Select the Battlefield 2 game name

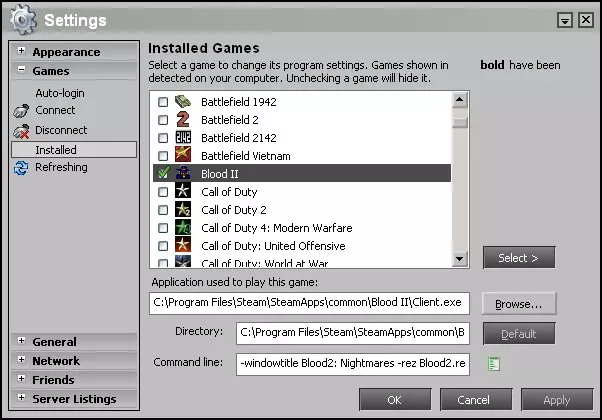(230, 120)
